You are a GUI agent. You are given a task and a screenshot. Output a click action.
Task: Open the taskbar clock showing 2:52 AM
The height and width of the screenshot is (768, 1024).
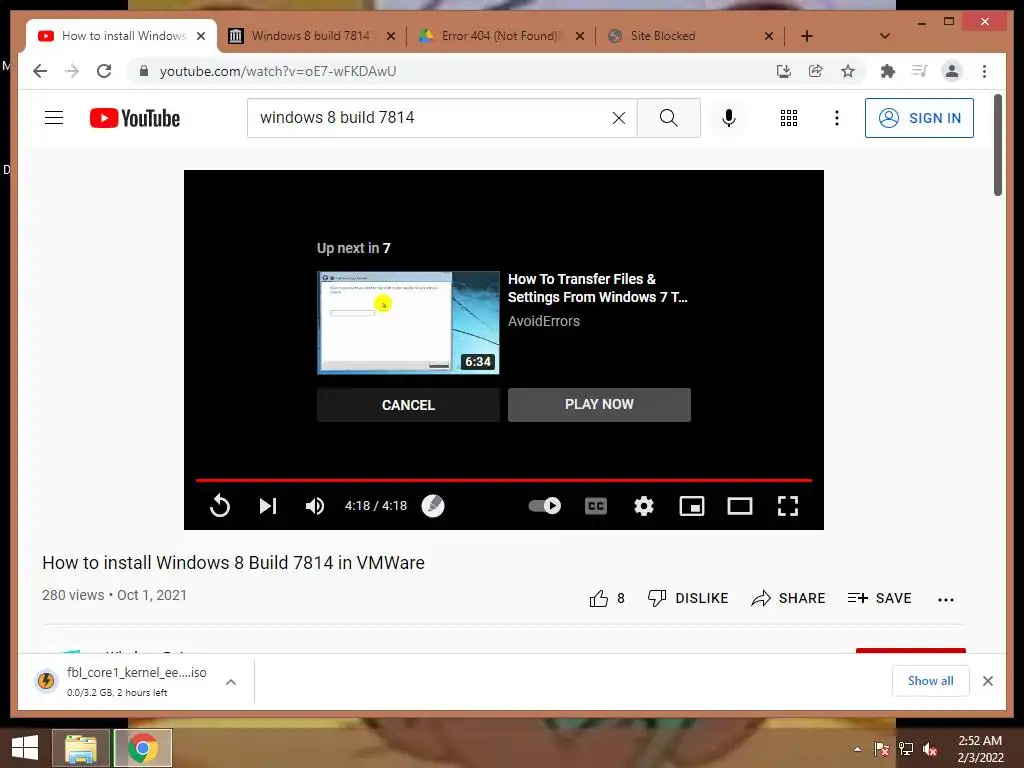click(980, 749)
